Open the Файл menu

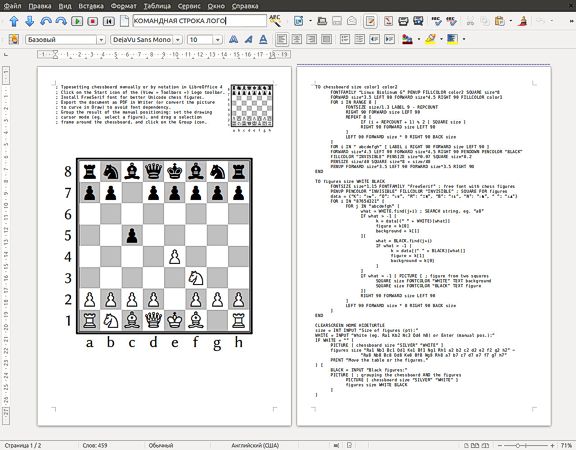pos(12,6)
